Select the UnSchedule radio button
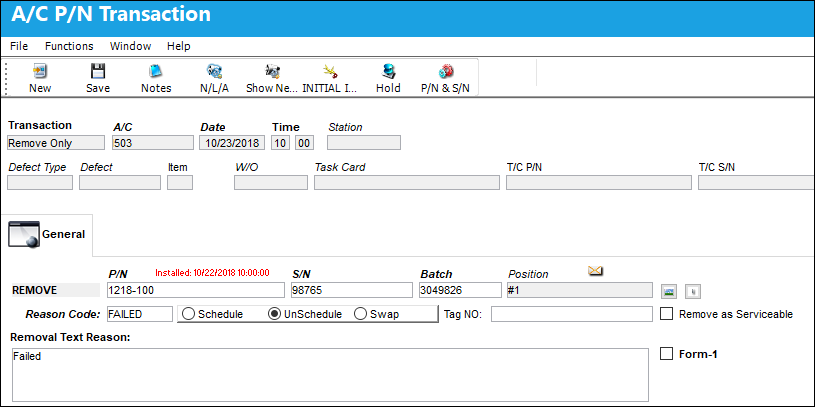815x407 pixels. tap(273, 314)
